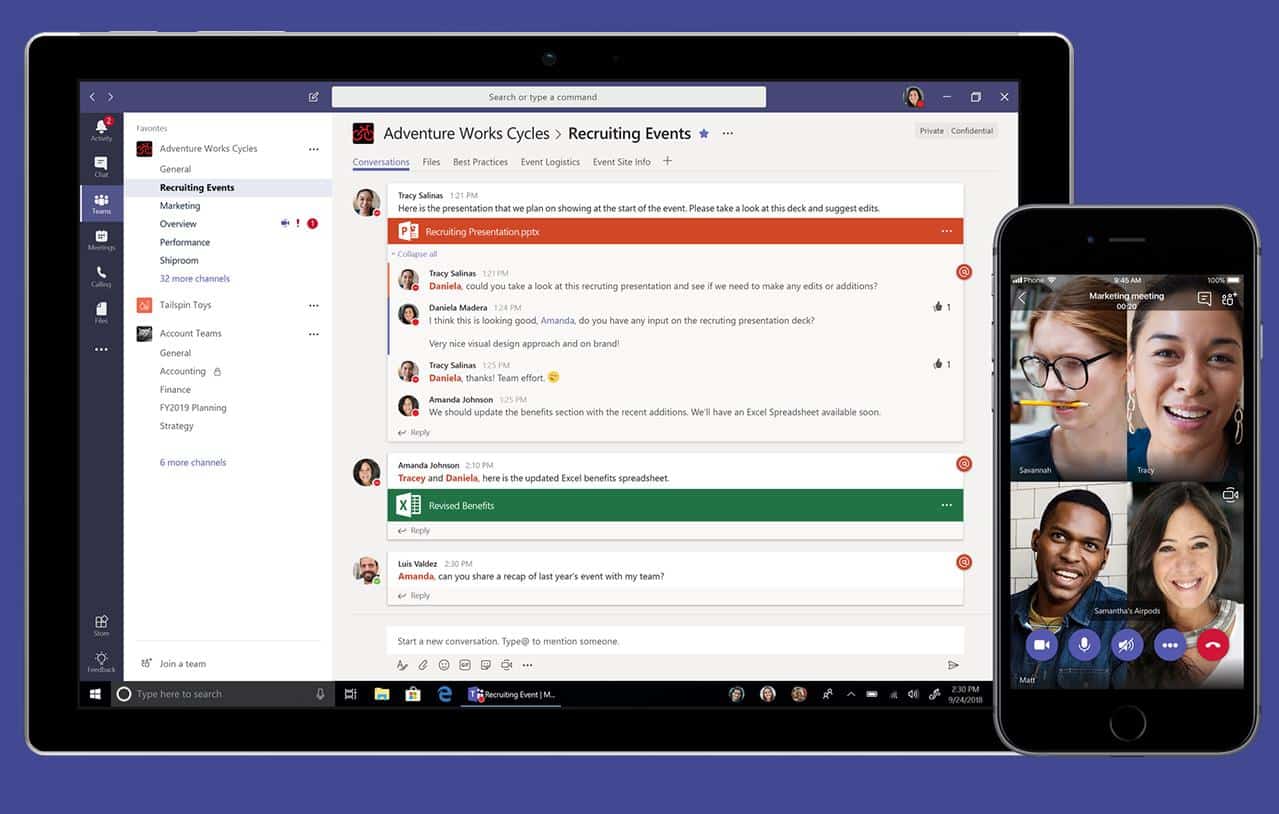The image size is (1279, 814).
Task: Select Savannah's video tile on phone
Action: (x=1068, y=379)
